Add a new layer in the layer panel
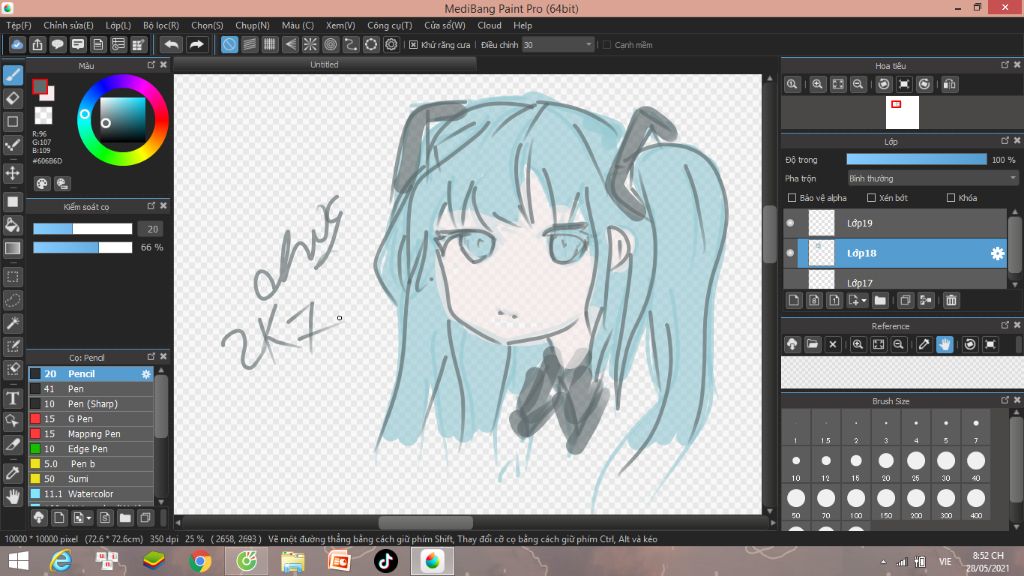Screen dimensions: 1024x576 click(793, 300)
